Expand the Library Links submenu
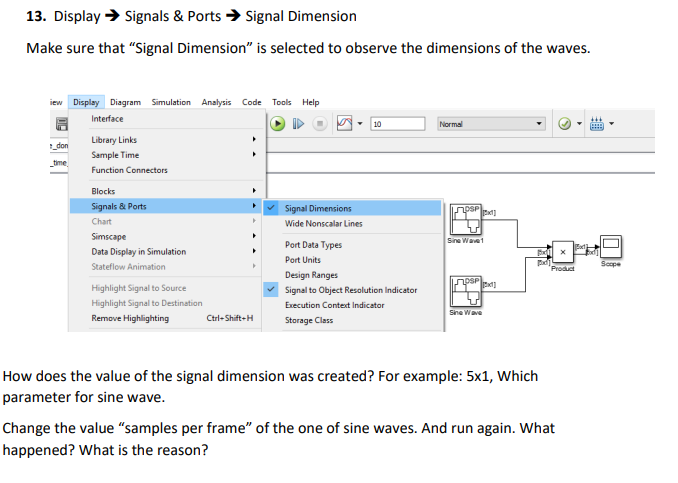 [x=166, y=140]
